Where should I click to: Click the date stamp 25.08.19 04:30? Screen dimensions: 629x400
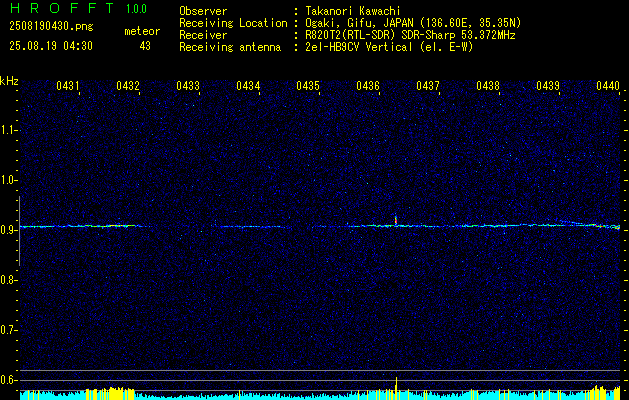51,46
